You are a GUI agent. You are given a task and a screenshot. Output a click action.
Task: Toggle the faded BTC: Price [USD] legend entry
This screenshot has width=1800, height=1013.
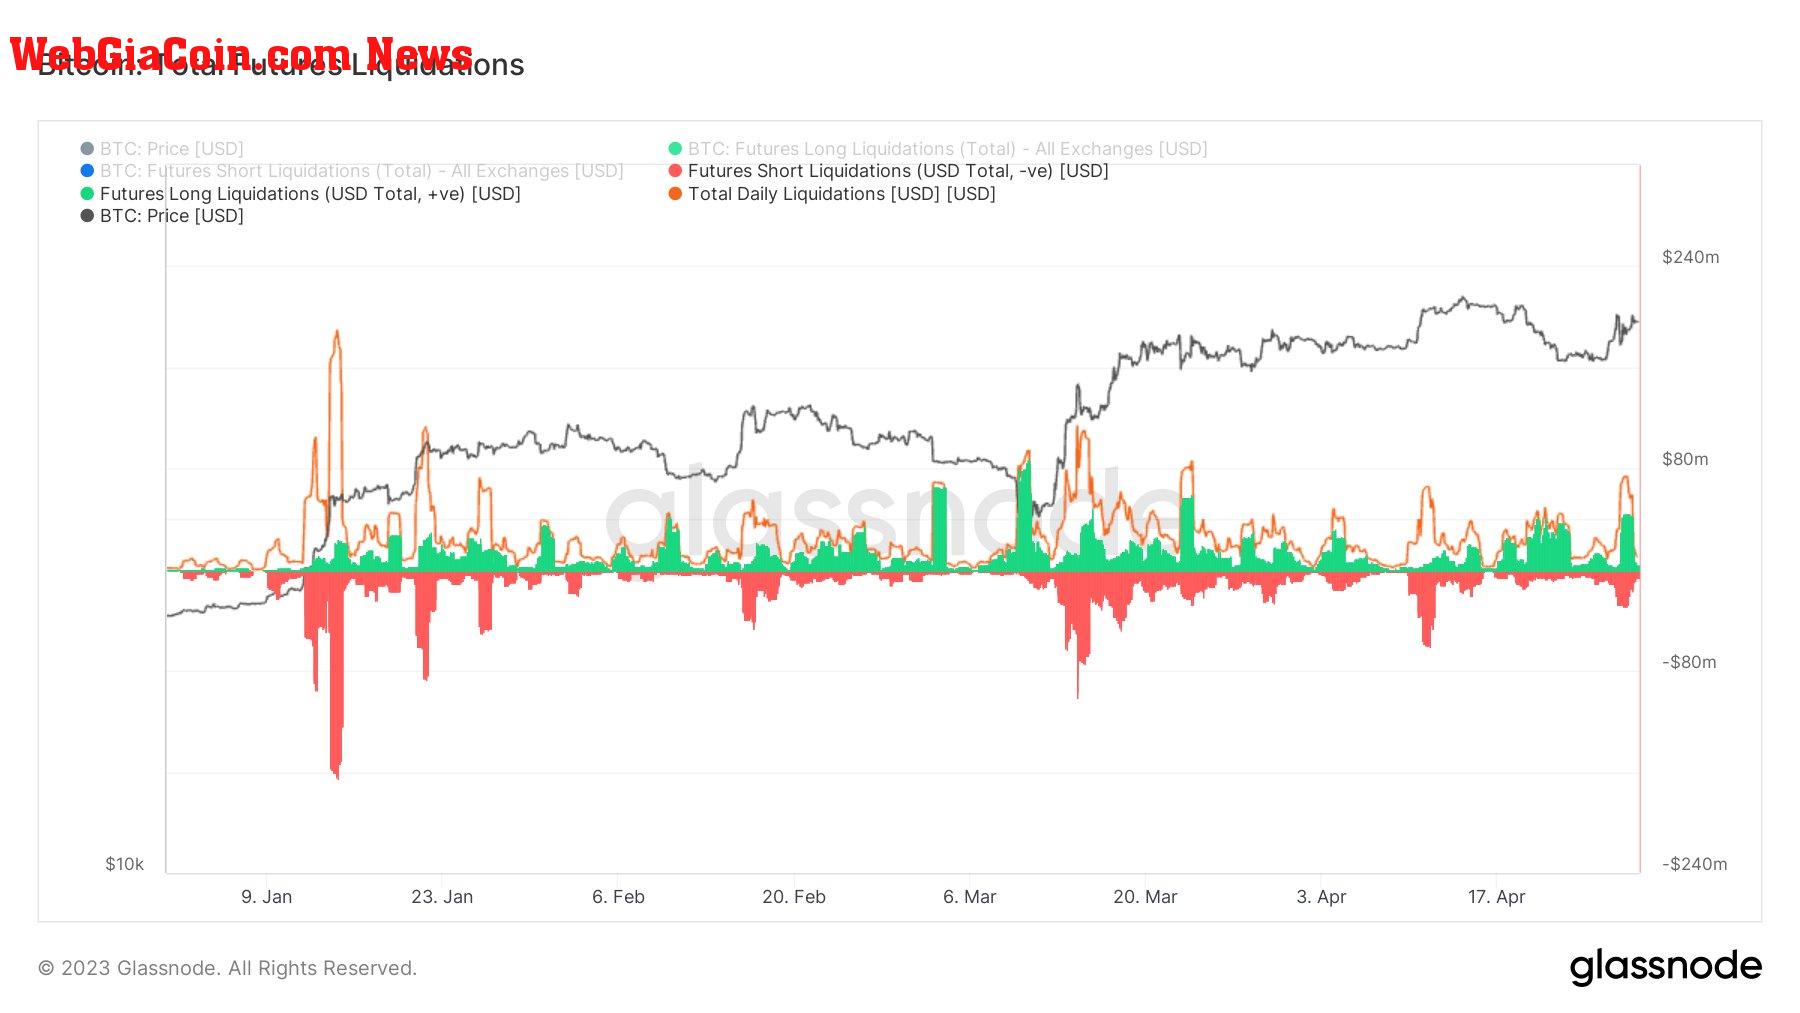pyautogui.click(x=162, y=149)
